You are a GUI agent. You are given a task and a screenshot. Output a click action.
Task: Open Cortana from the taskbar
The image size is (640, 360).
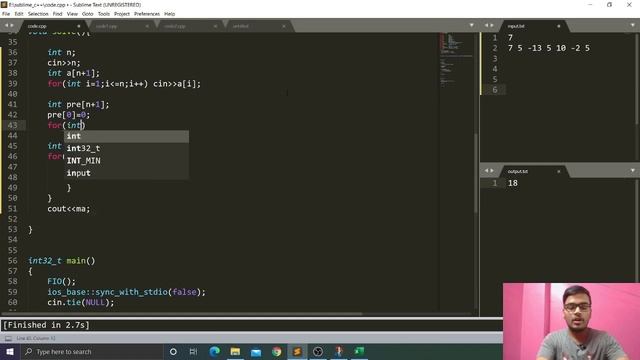coord(173,352)
